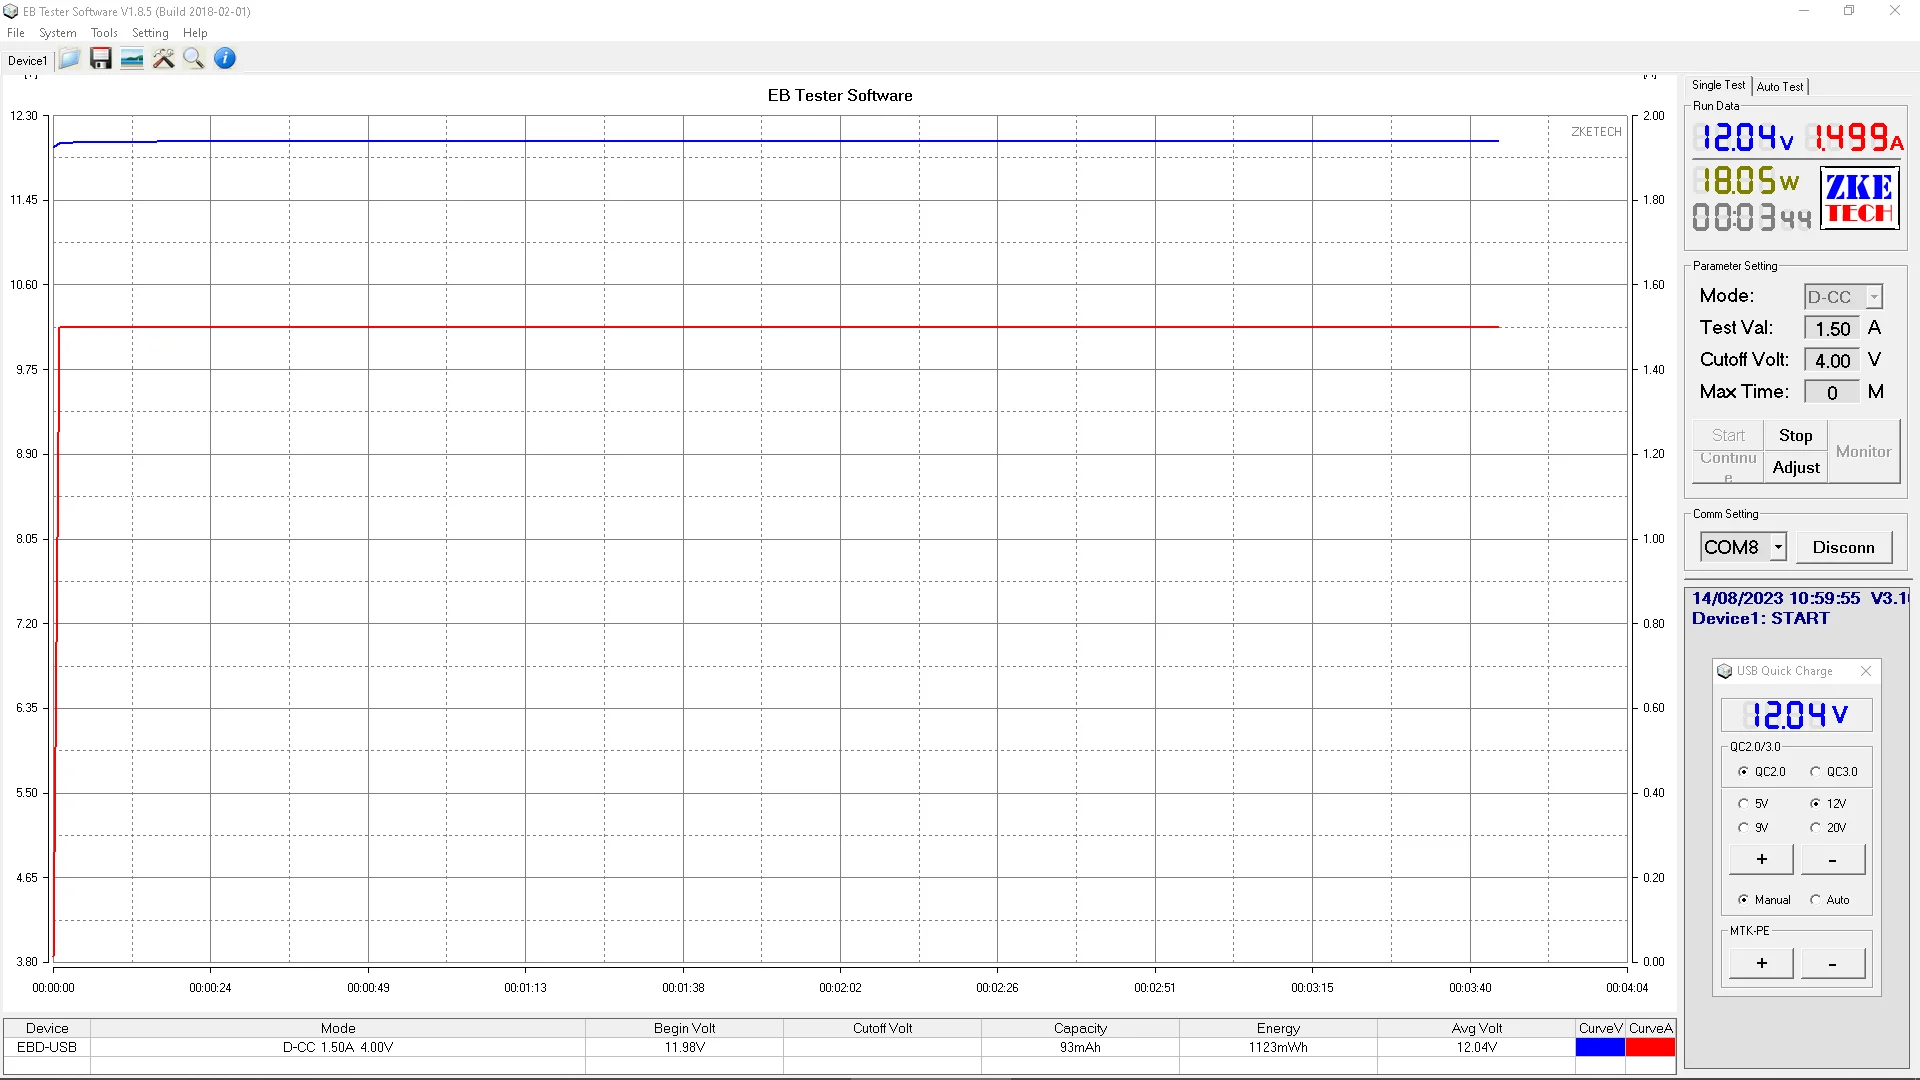Click the ZKE Tech logo
1920x1080 pixels.
(1859, 198)
